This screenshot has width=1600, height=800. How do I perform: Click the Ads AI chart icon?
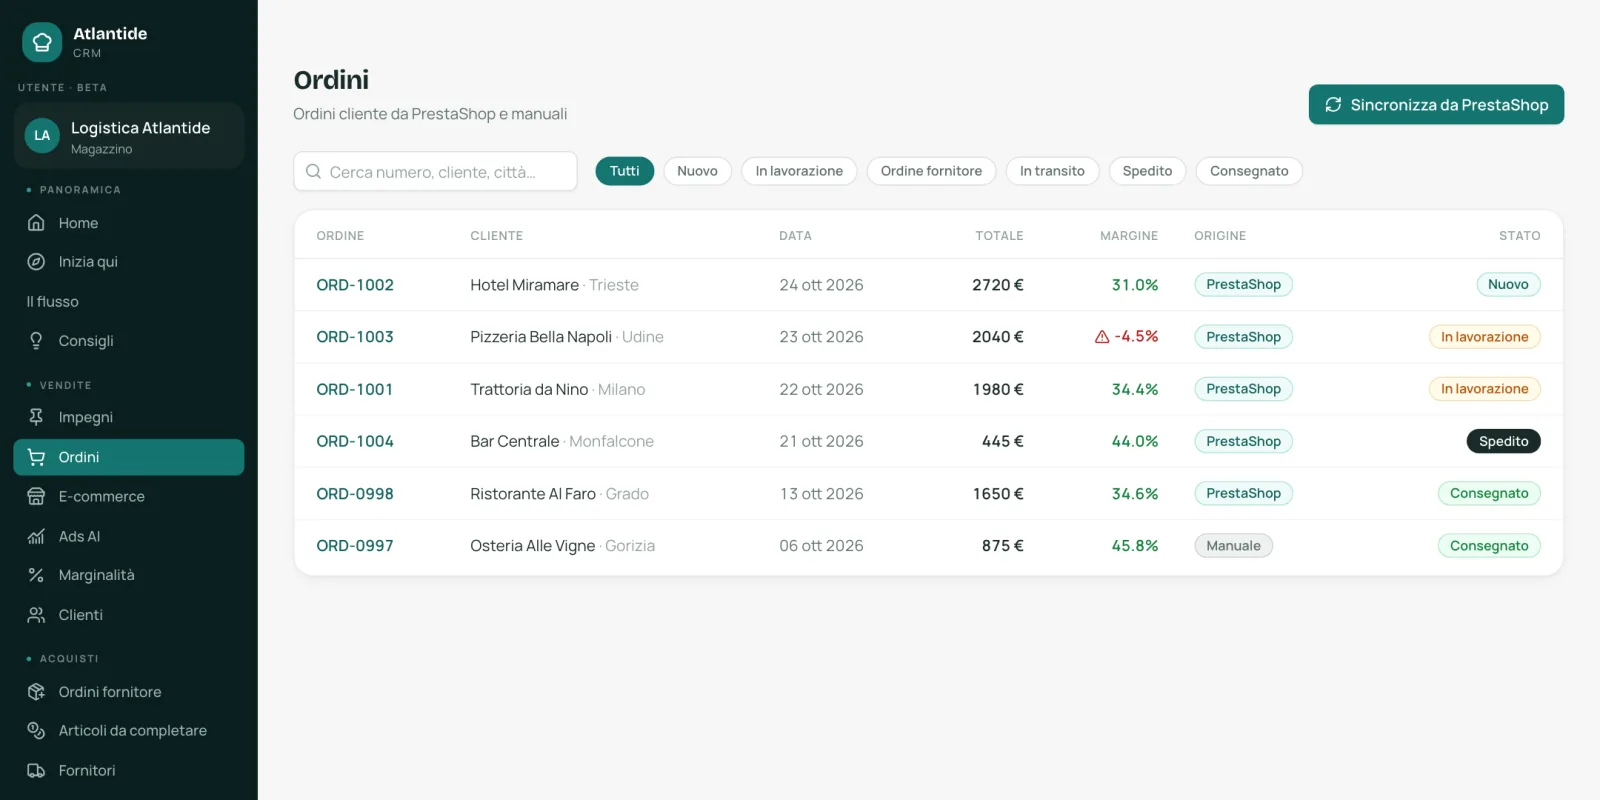coord(36,536)
